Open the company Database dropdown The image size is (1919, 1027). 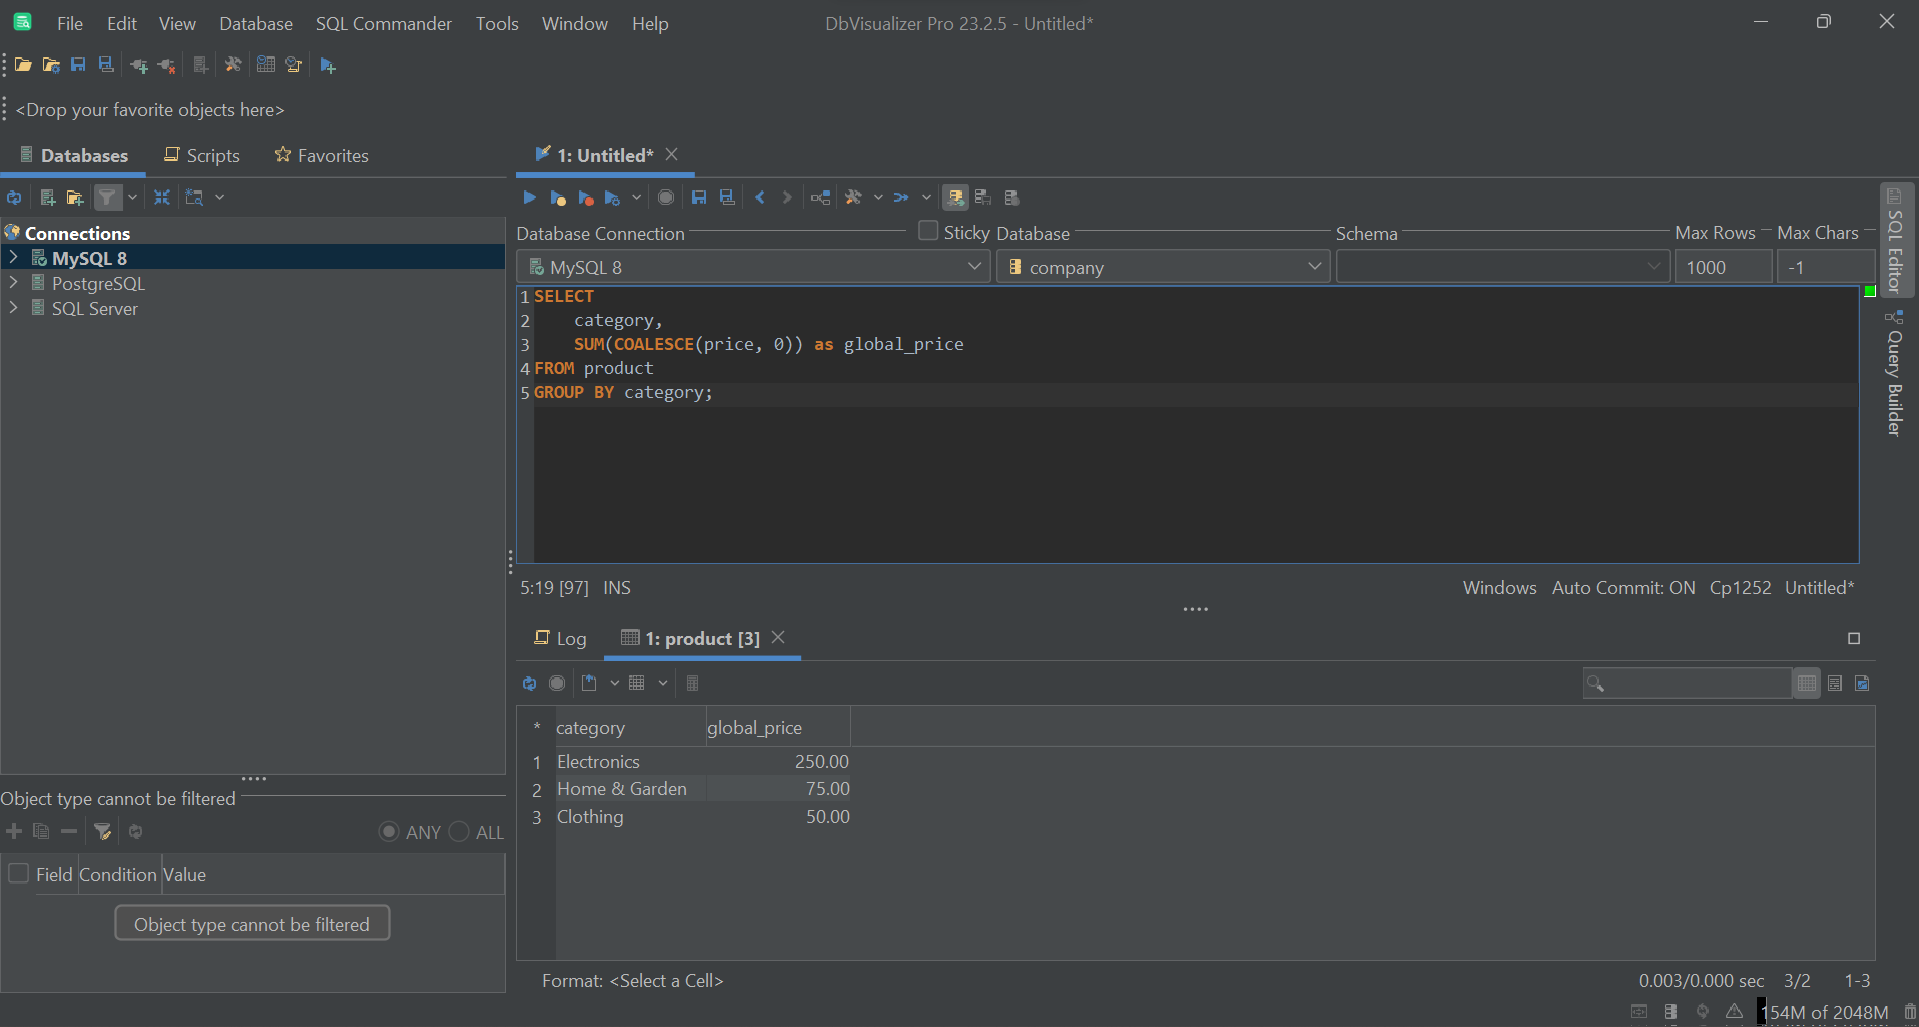pos(1163,266)
